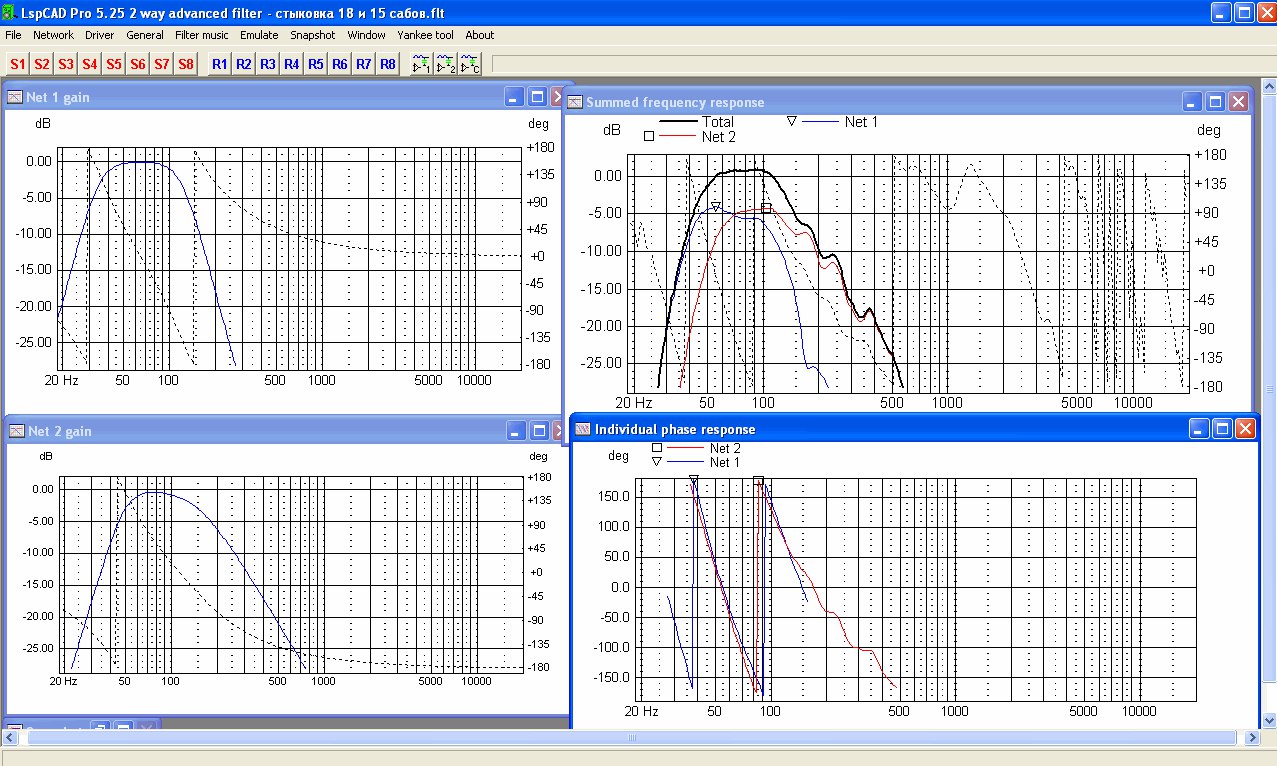Open the About menu

click(x=479, y=35)
